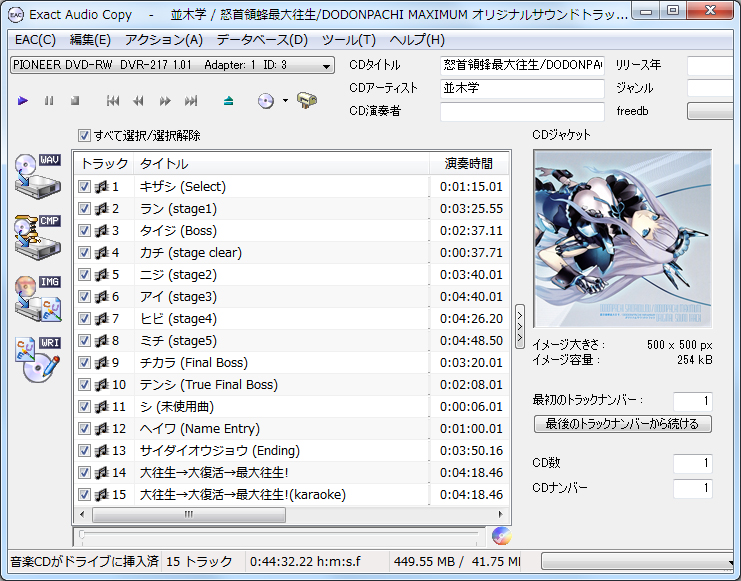Click the colorful CD icon below track list

(501, 536)
